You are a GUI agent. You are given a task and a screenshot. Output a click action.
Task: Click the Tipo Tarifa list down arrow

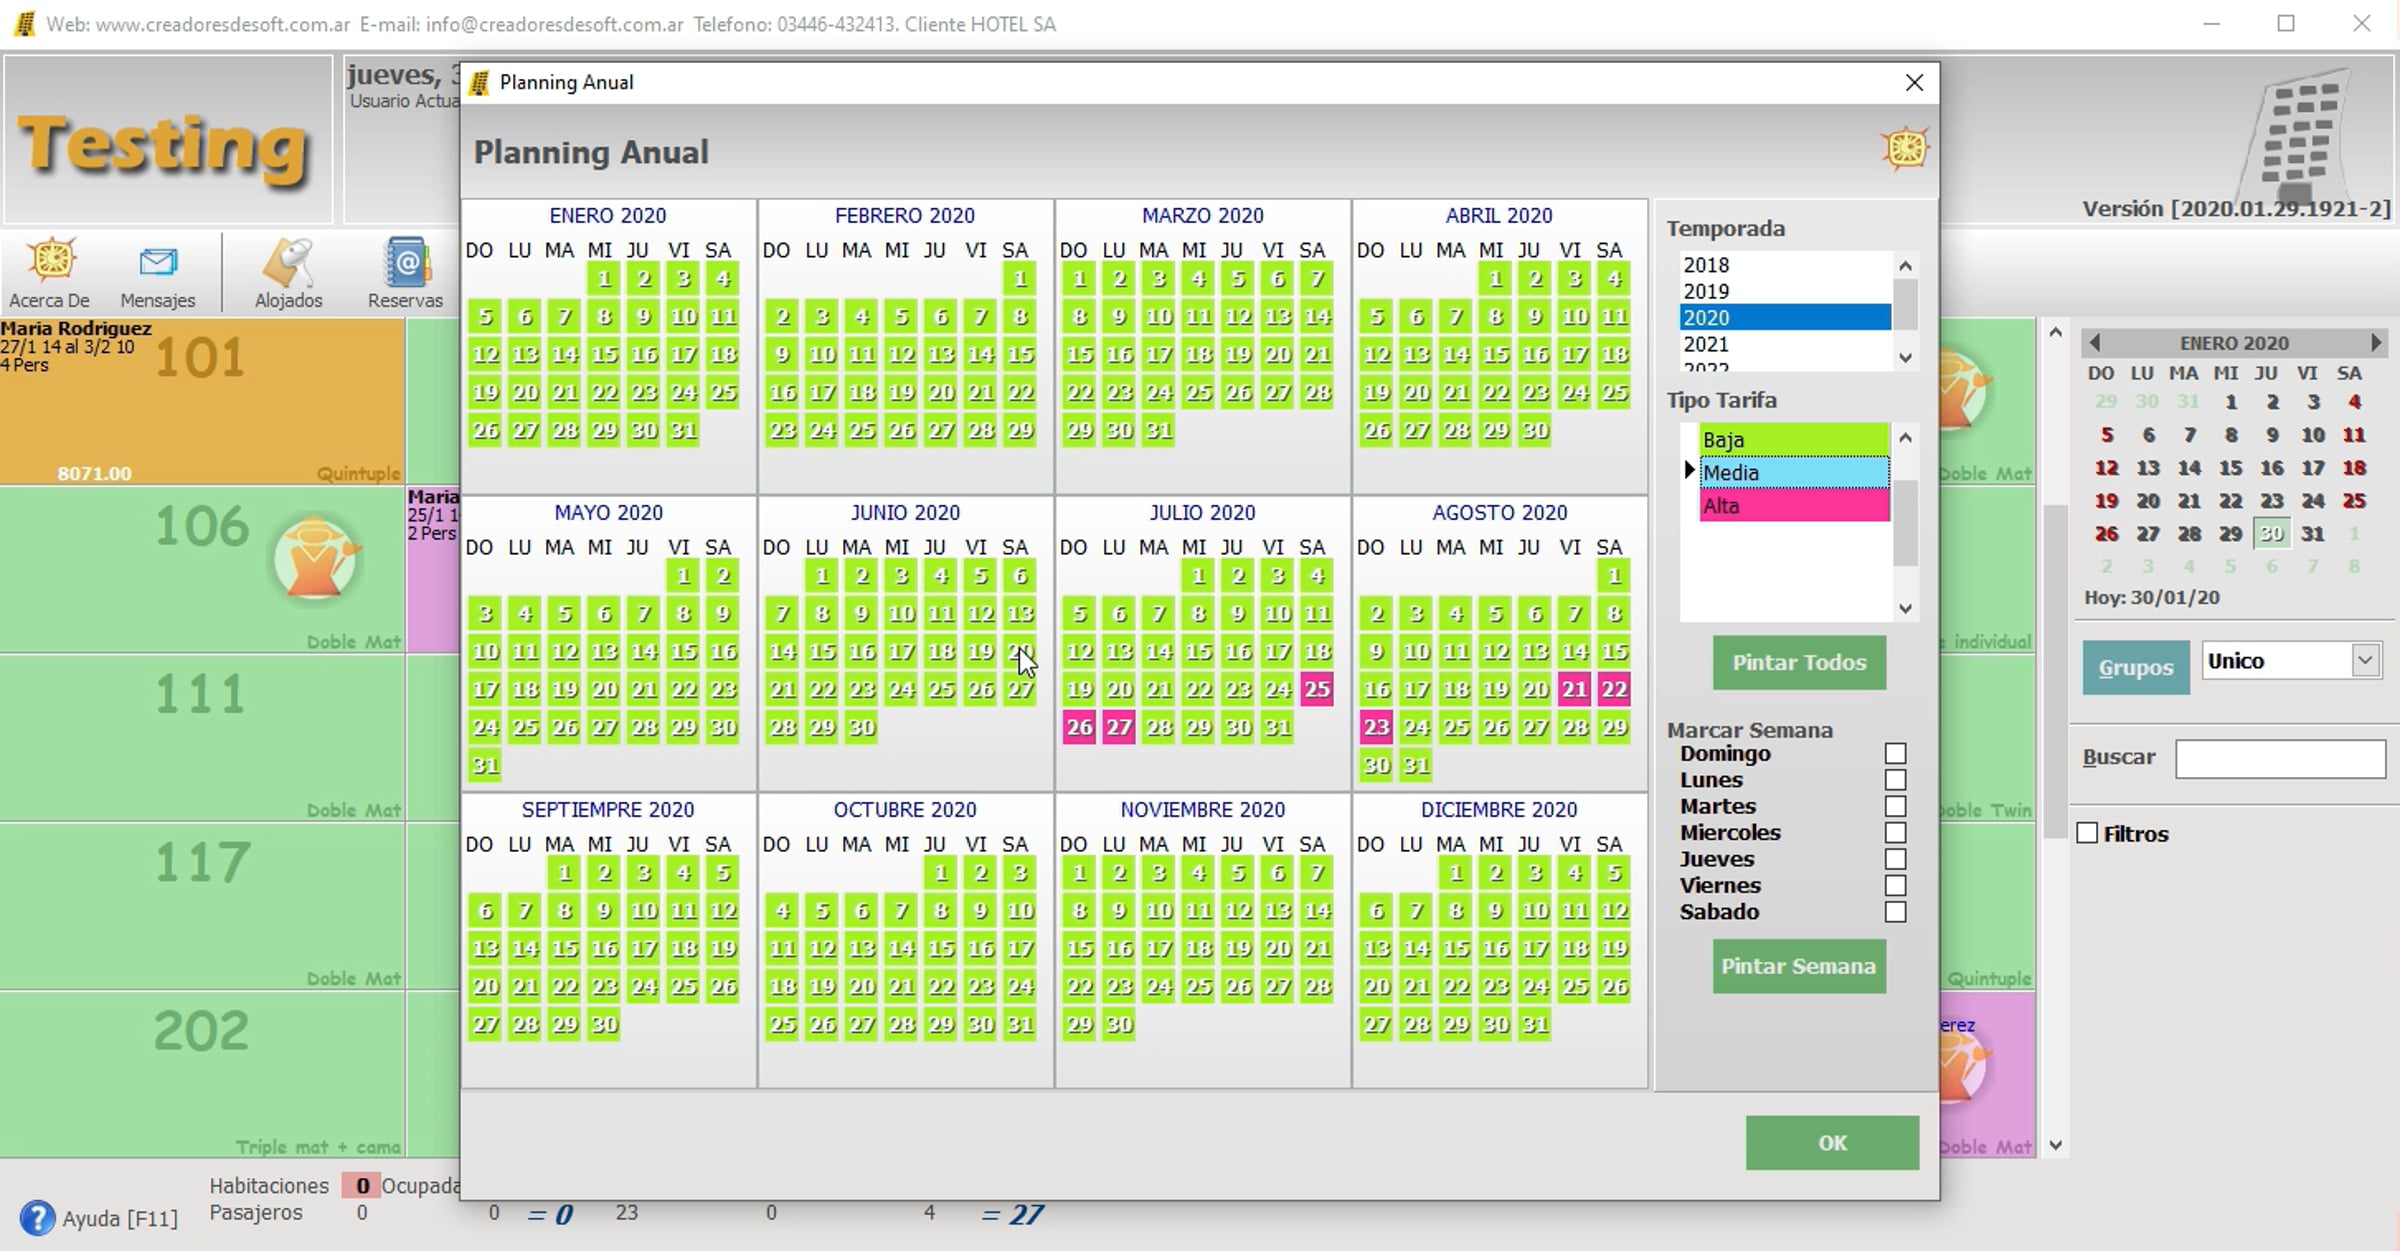click(x=1905, y=608)
